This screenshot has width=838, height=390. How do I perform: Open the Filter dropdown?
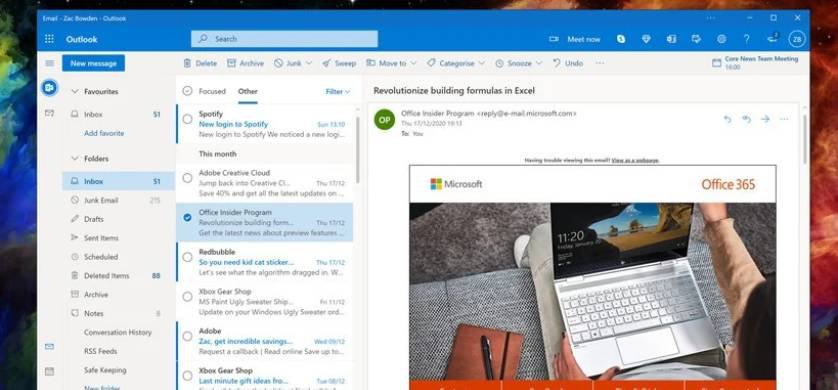click(338, 91)
